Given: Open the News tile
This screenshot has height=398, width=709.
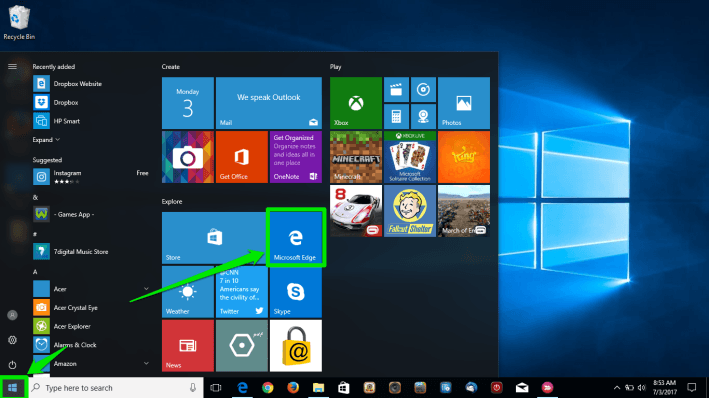Looking at the screenshot, I should tap(188, 346).
